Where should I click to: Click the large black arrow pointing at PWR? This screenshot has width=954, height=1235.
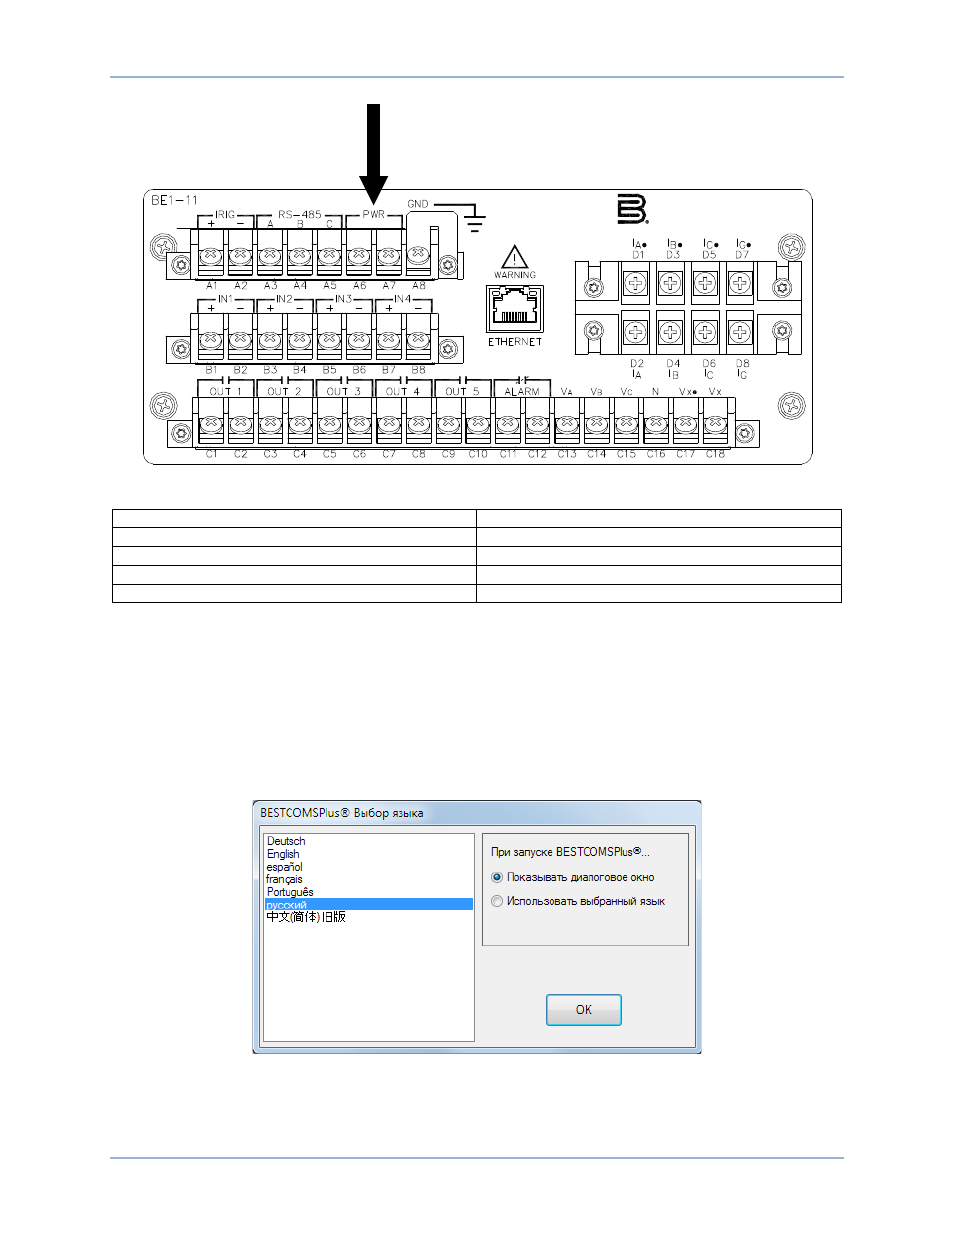[x=373, y=154]
